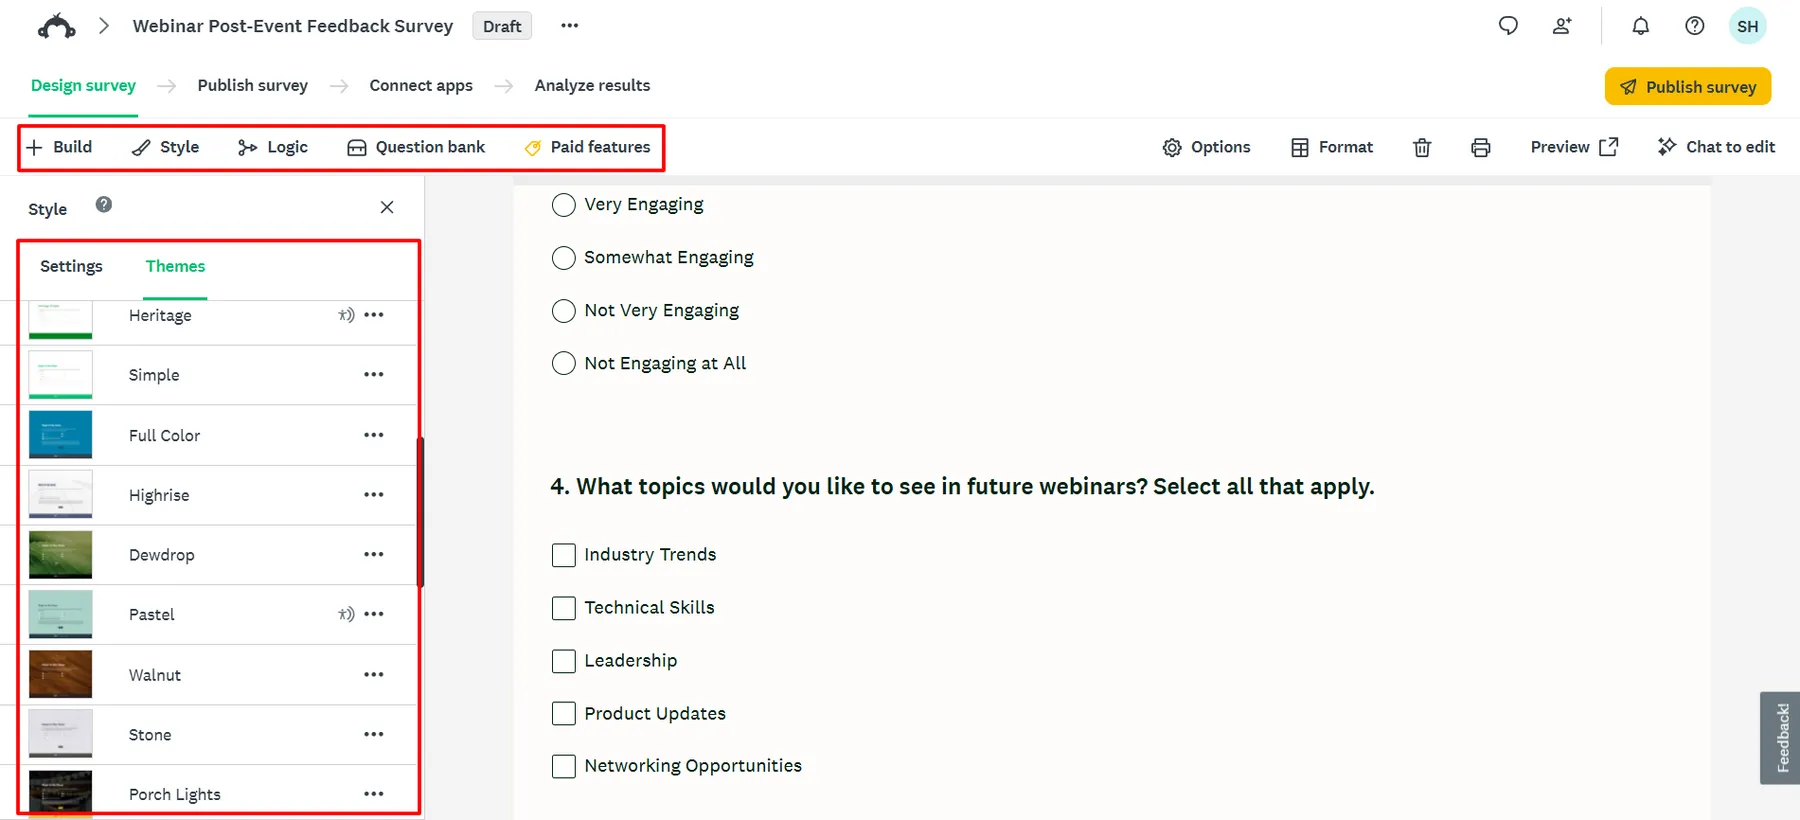Open Logic tool

tap(273, 147)
